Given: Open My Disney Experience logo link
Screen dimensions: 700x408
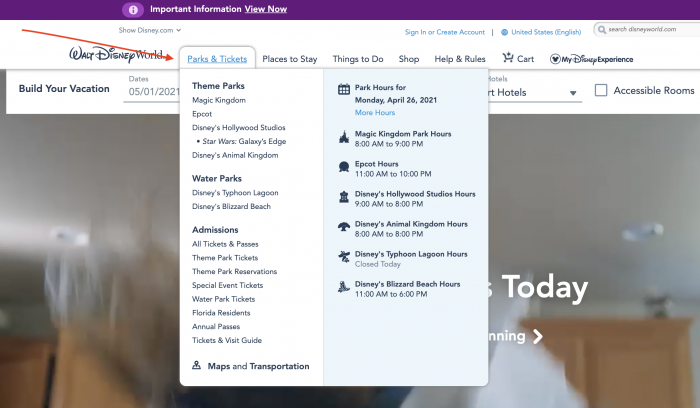Looking at the screenshot, I should 592,59.
